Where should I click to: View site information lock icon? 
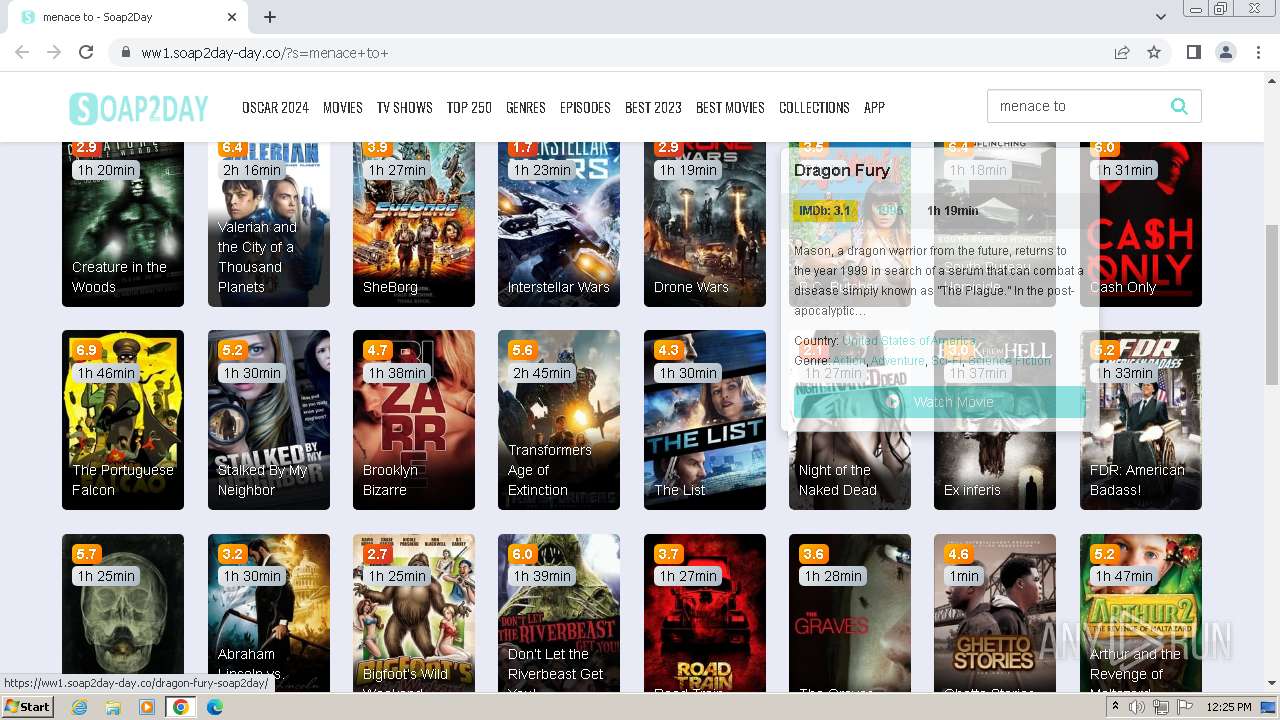(x=125, y=53)
